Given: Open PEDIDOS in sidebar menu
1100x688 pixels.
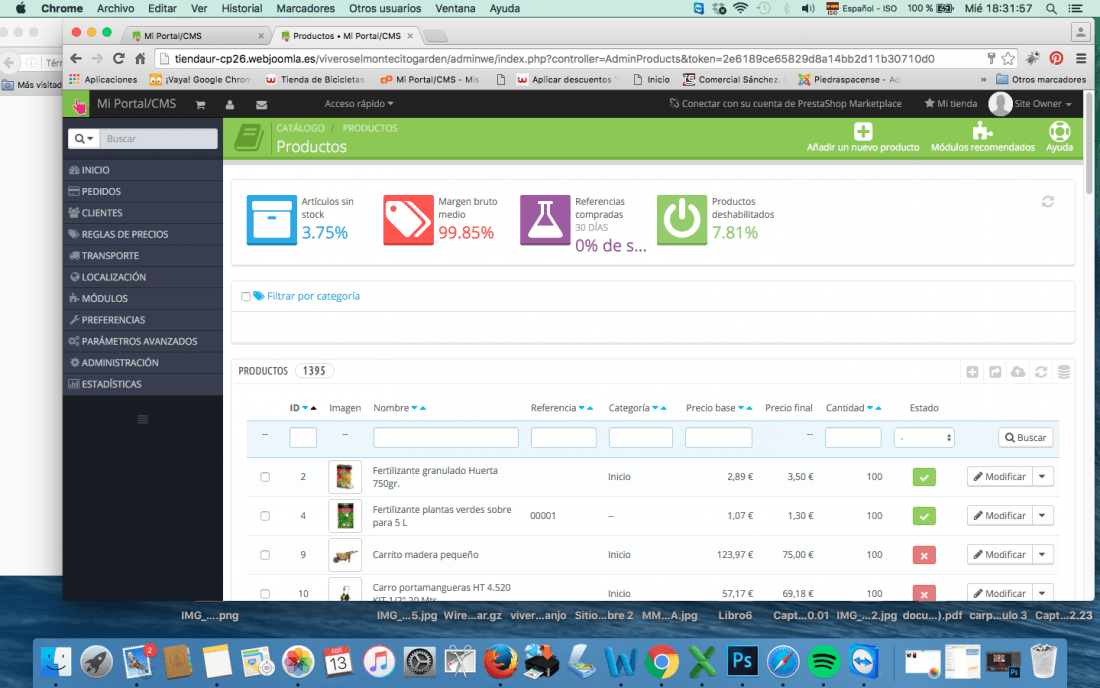Looking at the screenshot, I should pyautogui.click(x=143, y=191).
